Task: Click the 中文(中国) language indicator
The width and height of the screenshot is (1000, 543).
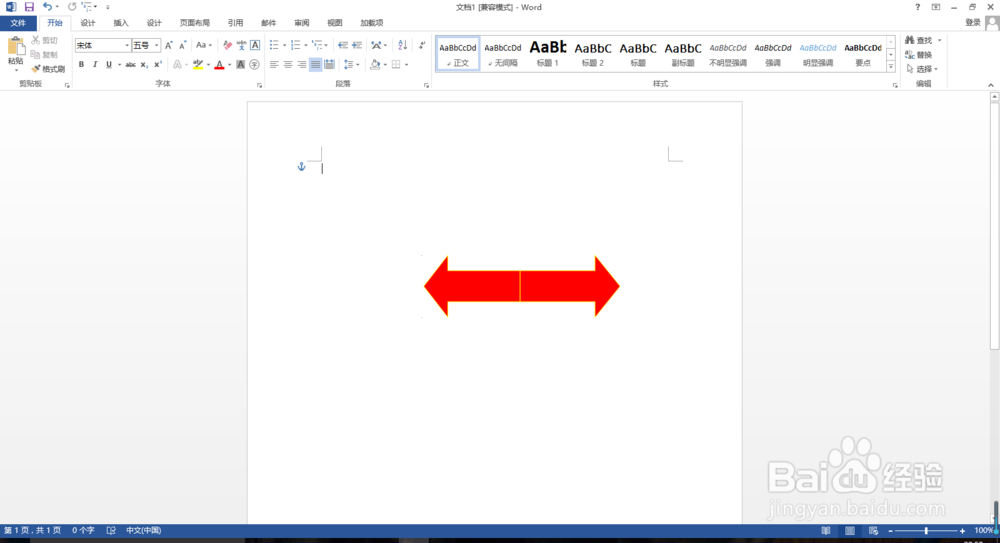Action: point(143,531)
